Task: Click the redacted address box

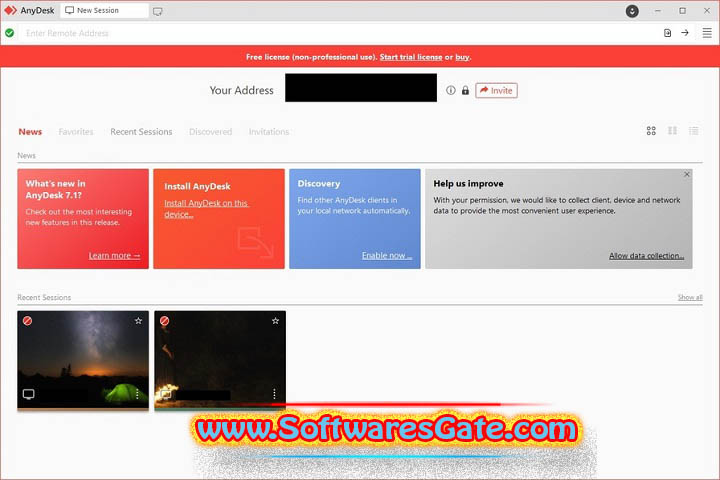Action: pyautogui.click(x=361, y=88)
